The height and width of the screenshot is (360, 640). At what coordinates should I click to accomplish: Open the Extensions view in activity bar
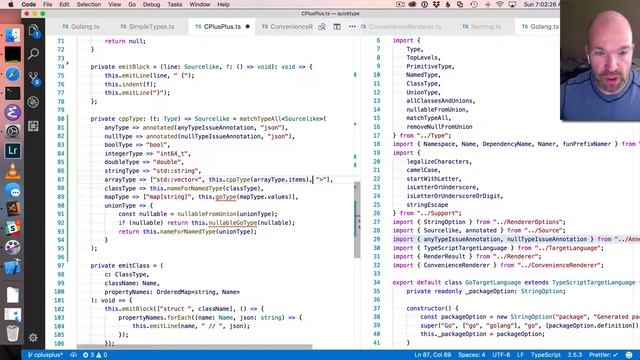click(33, 126)
